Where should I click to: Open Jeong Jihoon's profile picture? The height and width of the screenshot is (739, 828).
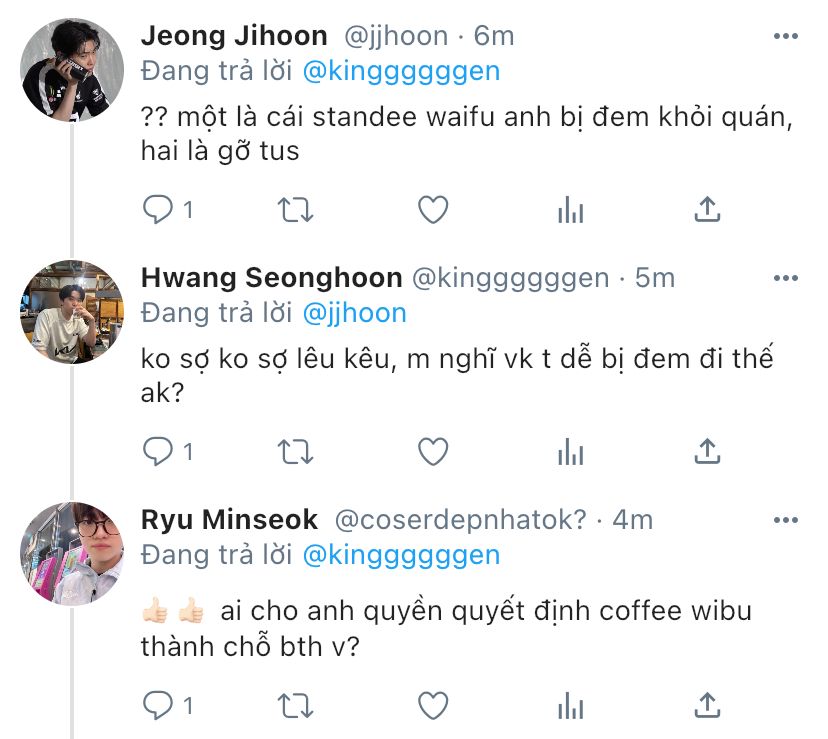tap(72, 70)
